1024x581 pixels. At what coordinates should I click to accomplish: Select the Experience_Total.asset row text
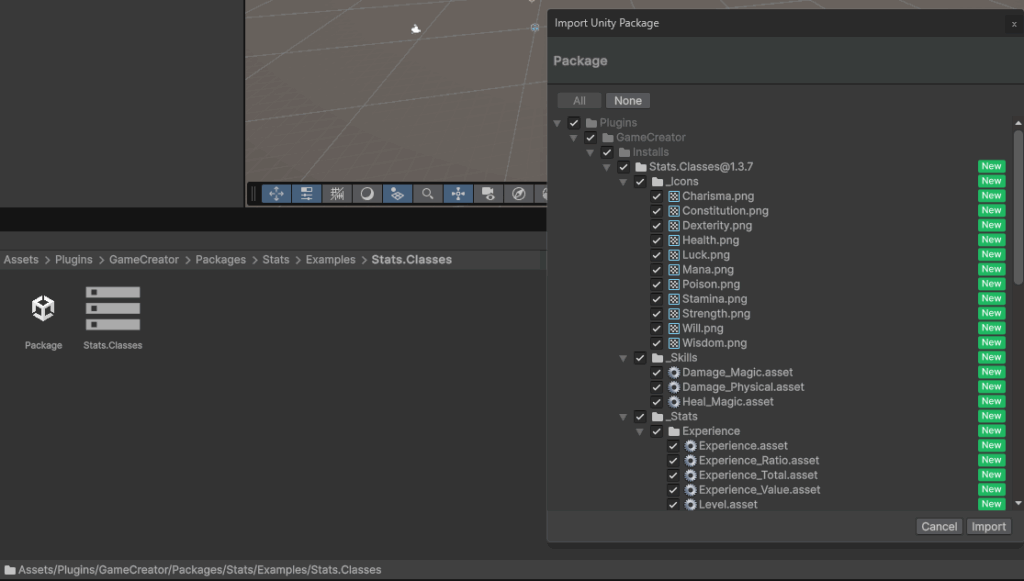(x=758, y=475)
